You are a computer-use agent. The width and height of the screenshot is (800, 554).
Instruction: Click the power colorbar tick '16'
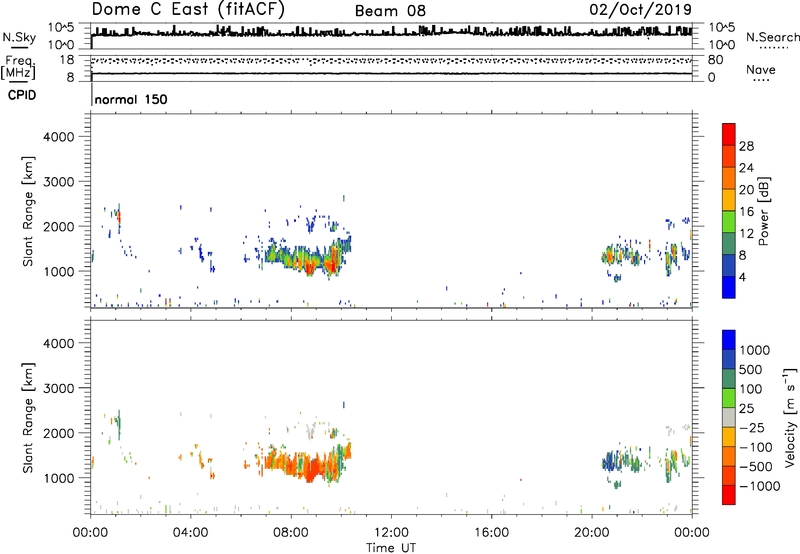coord(746,212)
